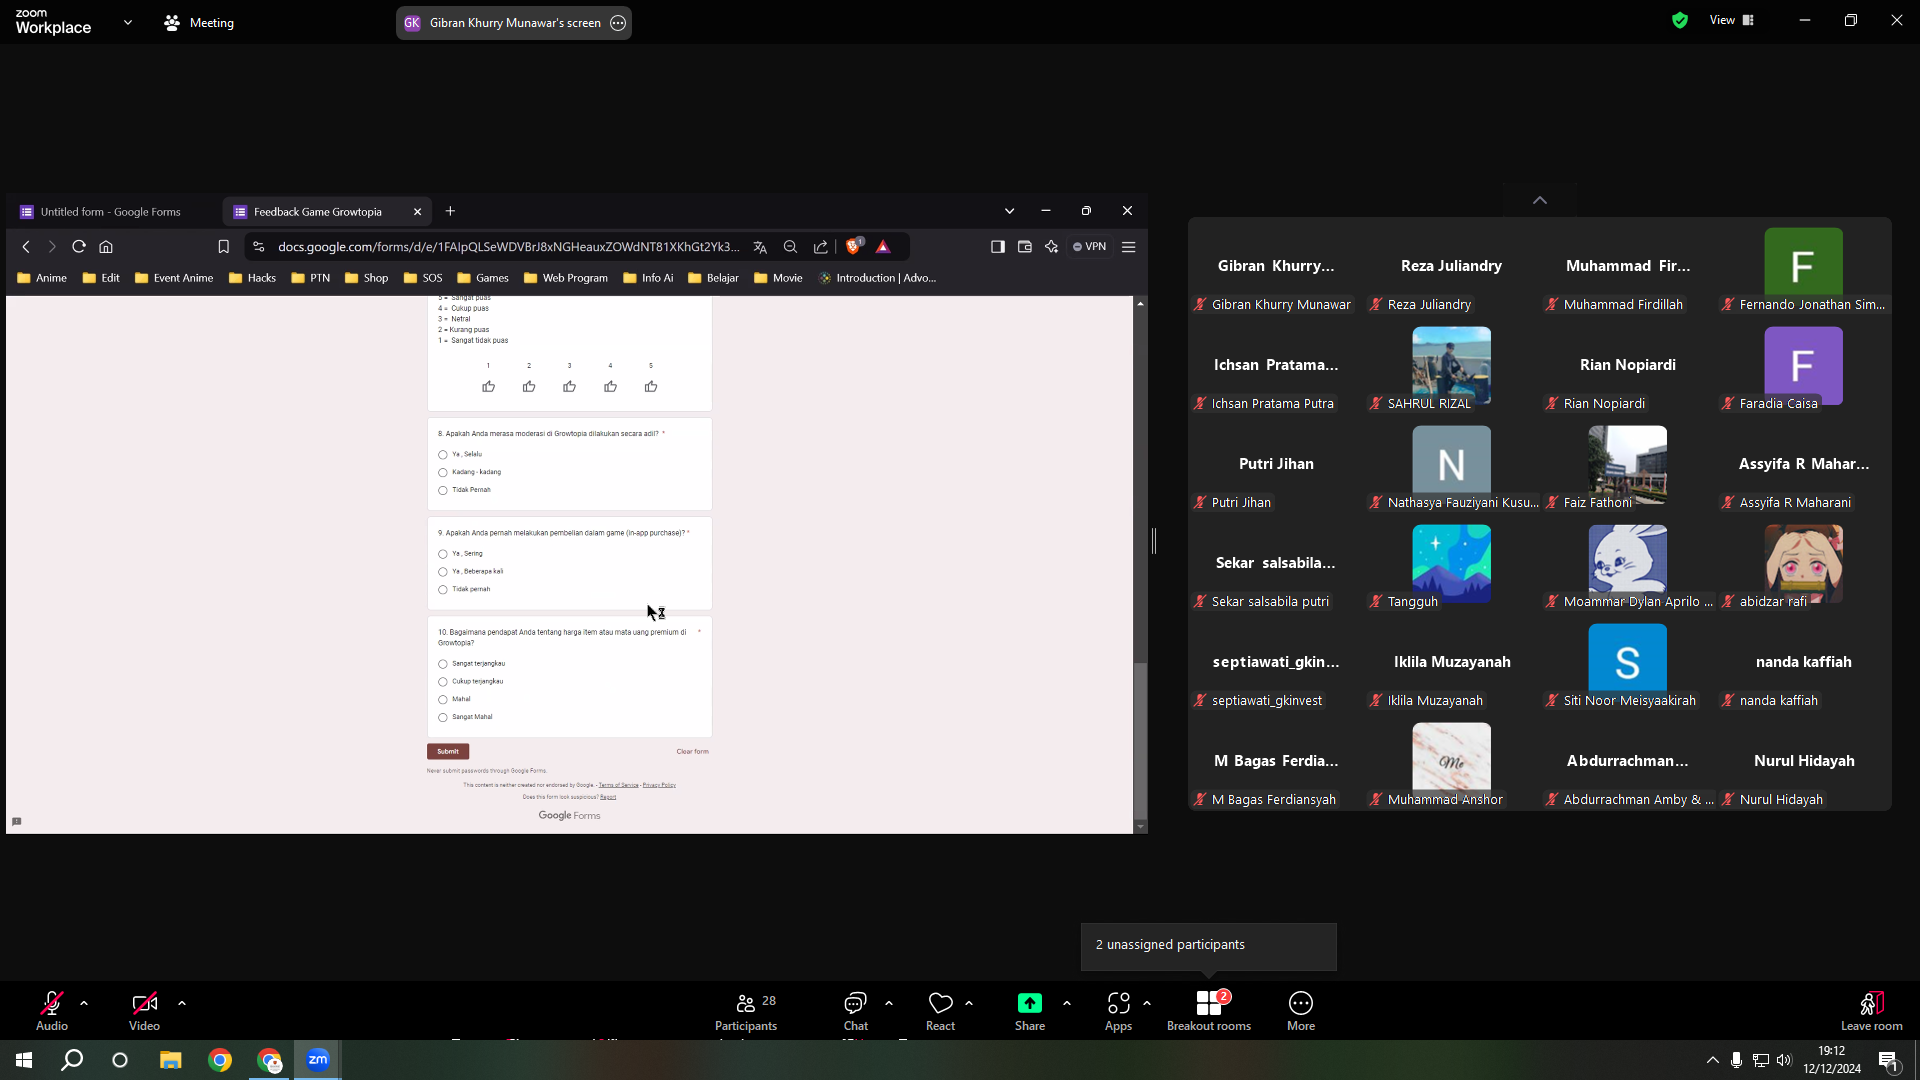Select "Sangat Mahal" radio option
Screen dimensions: 1920x1080
tap(443, 718)
